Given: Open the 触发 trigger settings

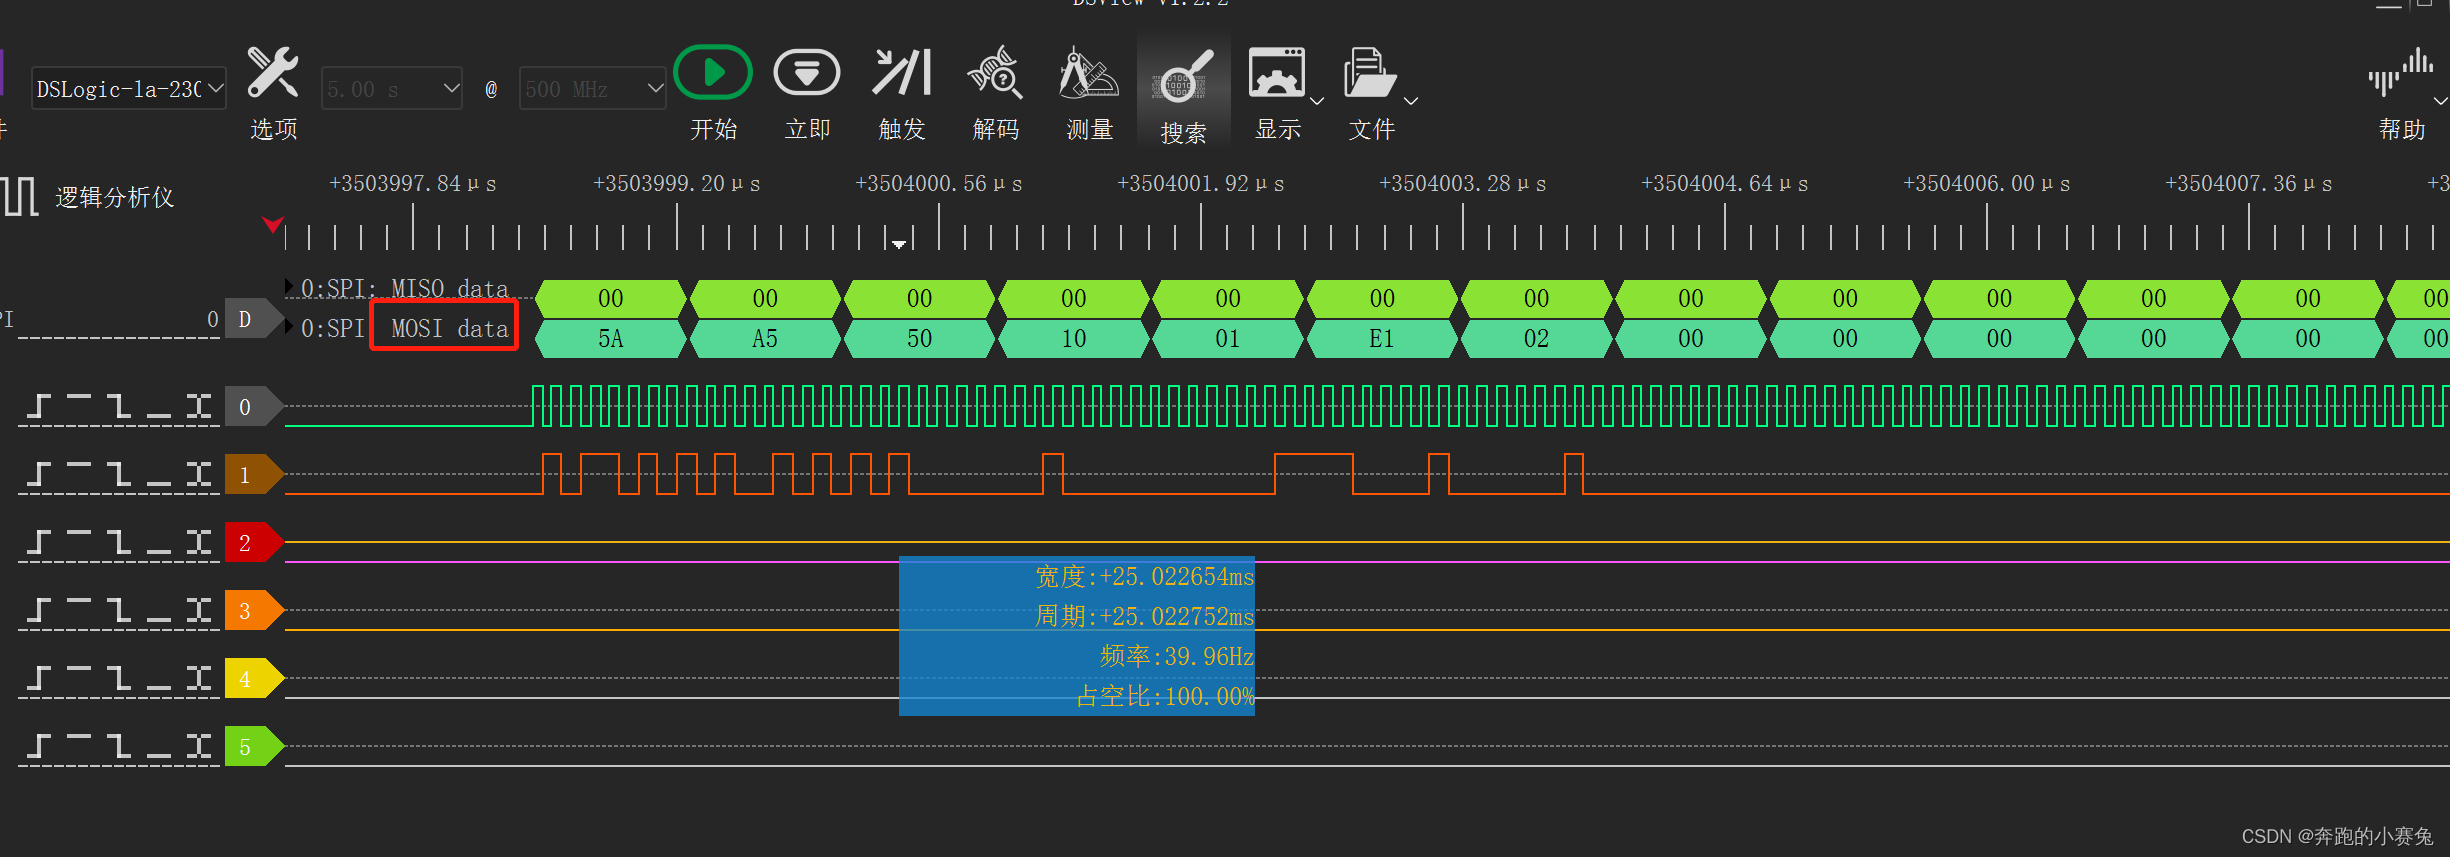Looking at the screenshot, I should pos(902,73).
